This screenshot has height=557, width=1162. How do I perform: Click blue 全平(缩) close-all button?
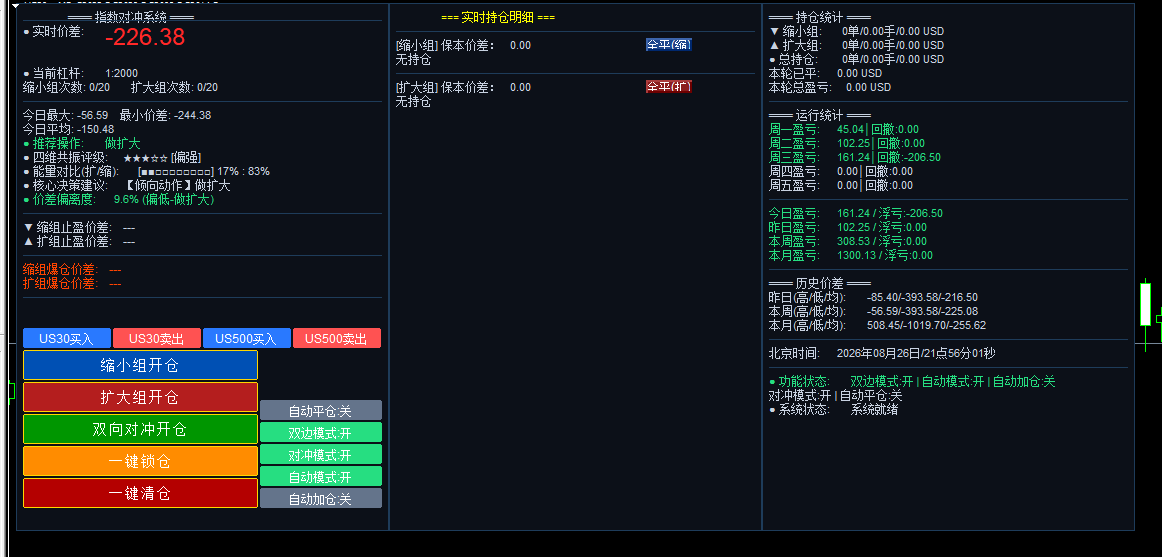pos(668,44)
